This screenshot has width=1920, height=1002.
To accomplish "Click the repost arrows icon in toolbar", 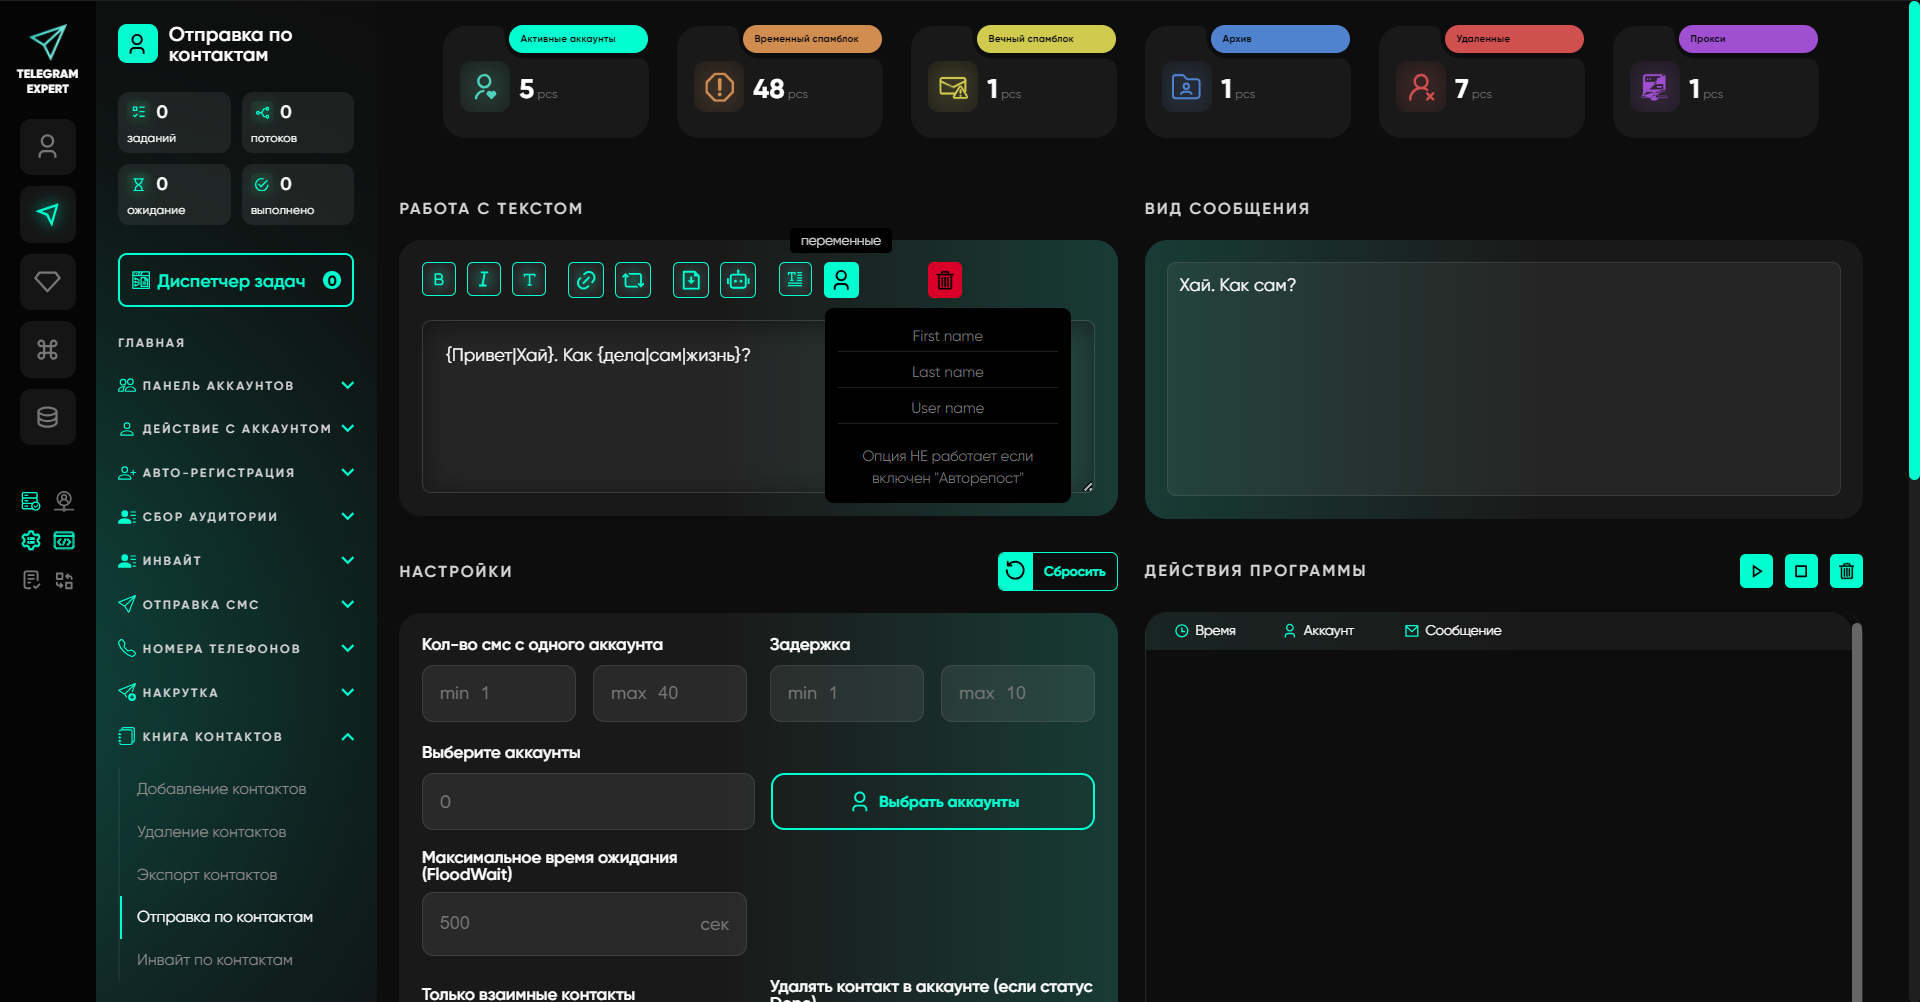I will pos(633,280).
